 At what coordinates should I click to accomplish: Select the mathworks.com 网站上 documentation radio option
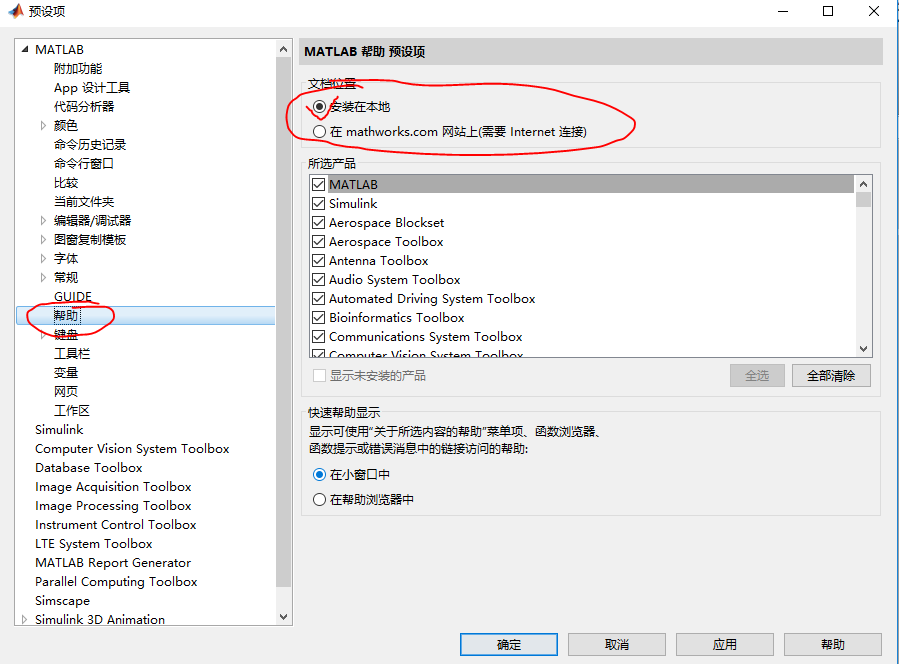(x=319, y=132)
